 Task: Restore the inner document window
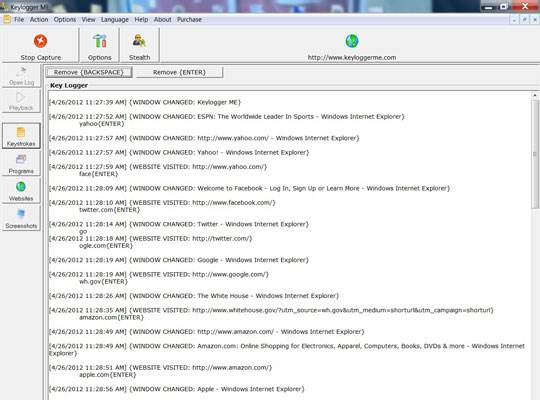[525, 20]
